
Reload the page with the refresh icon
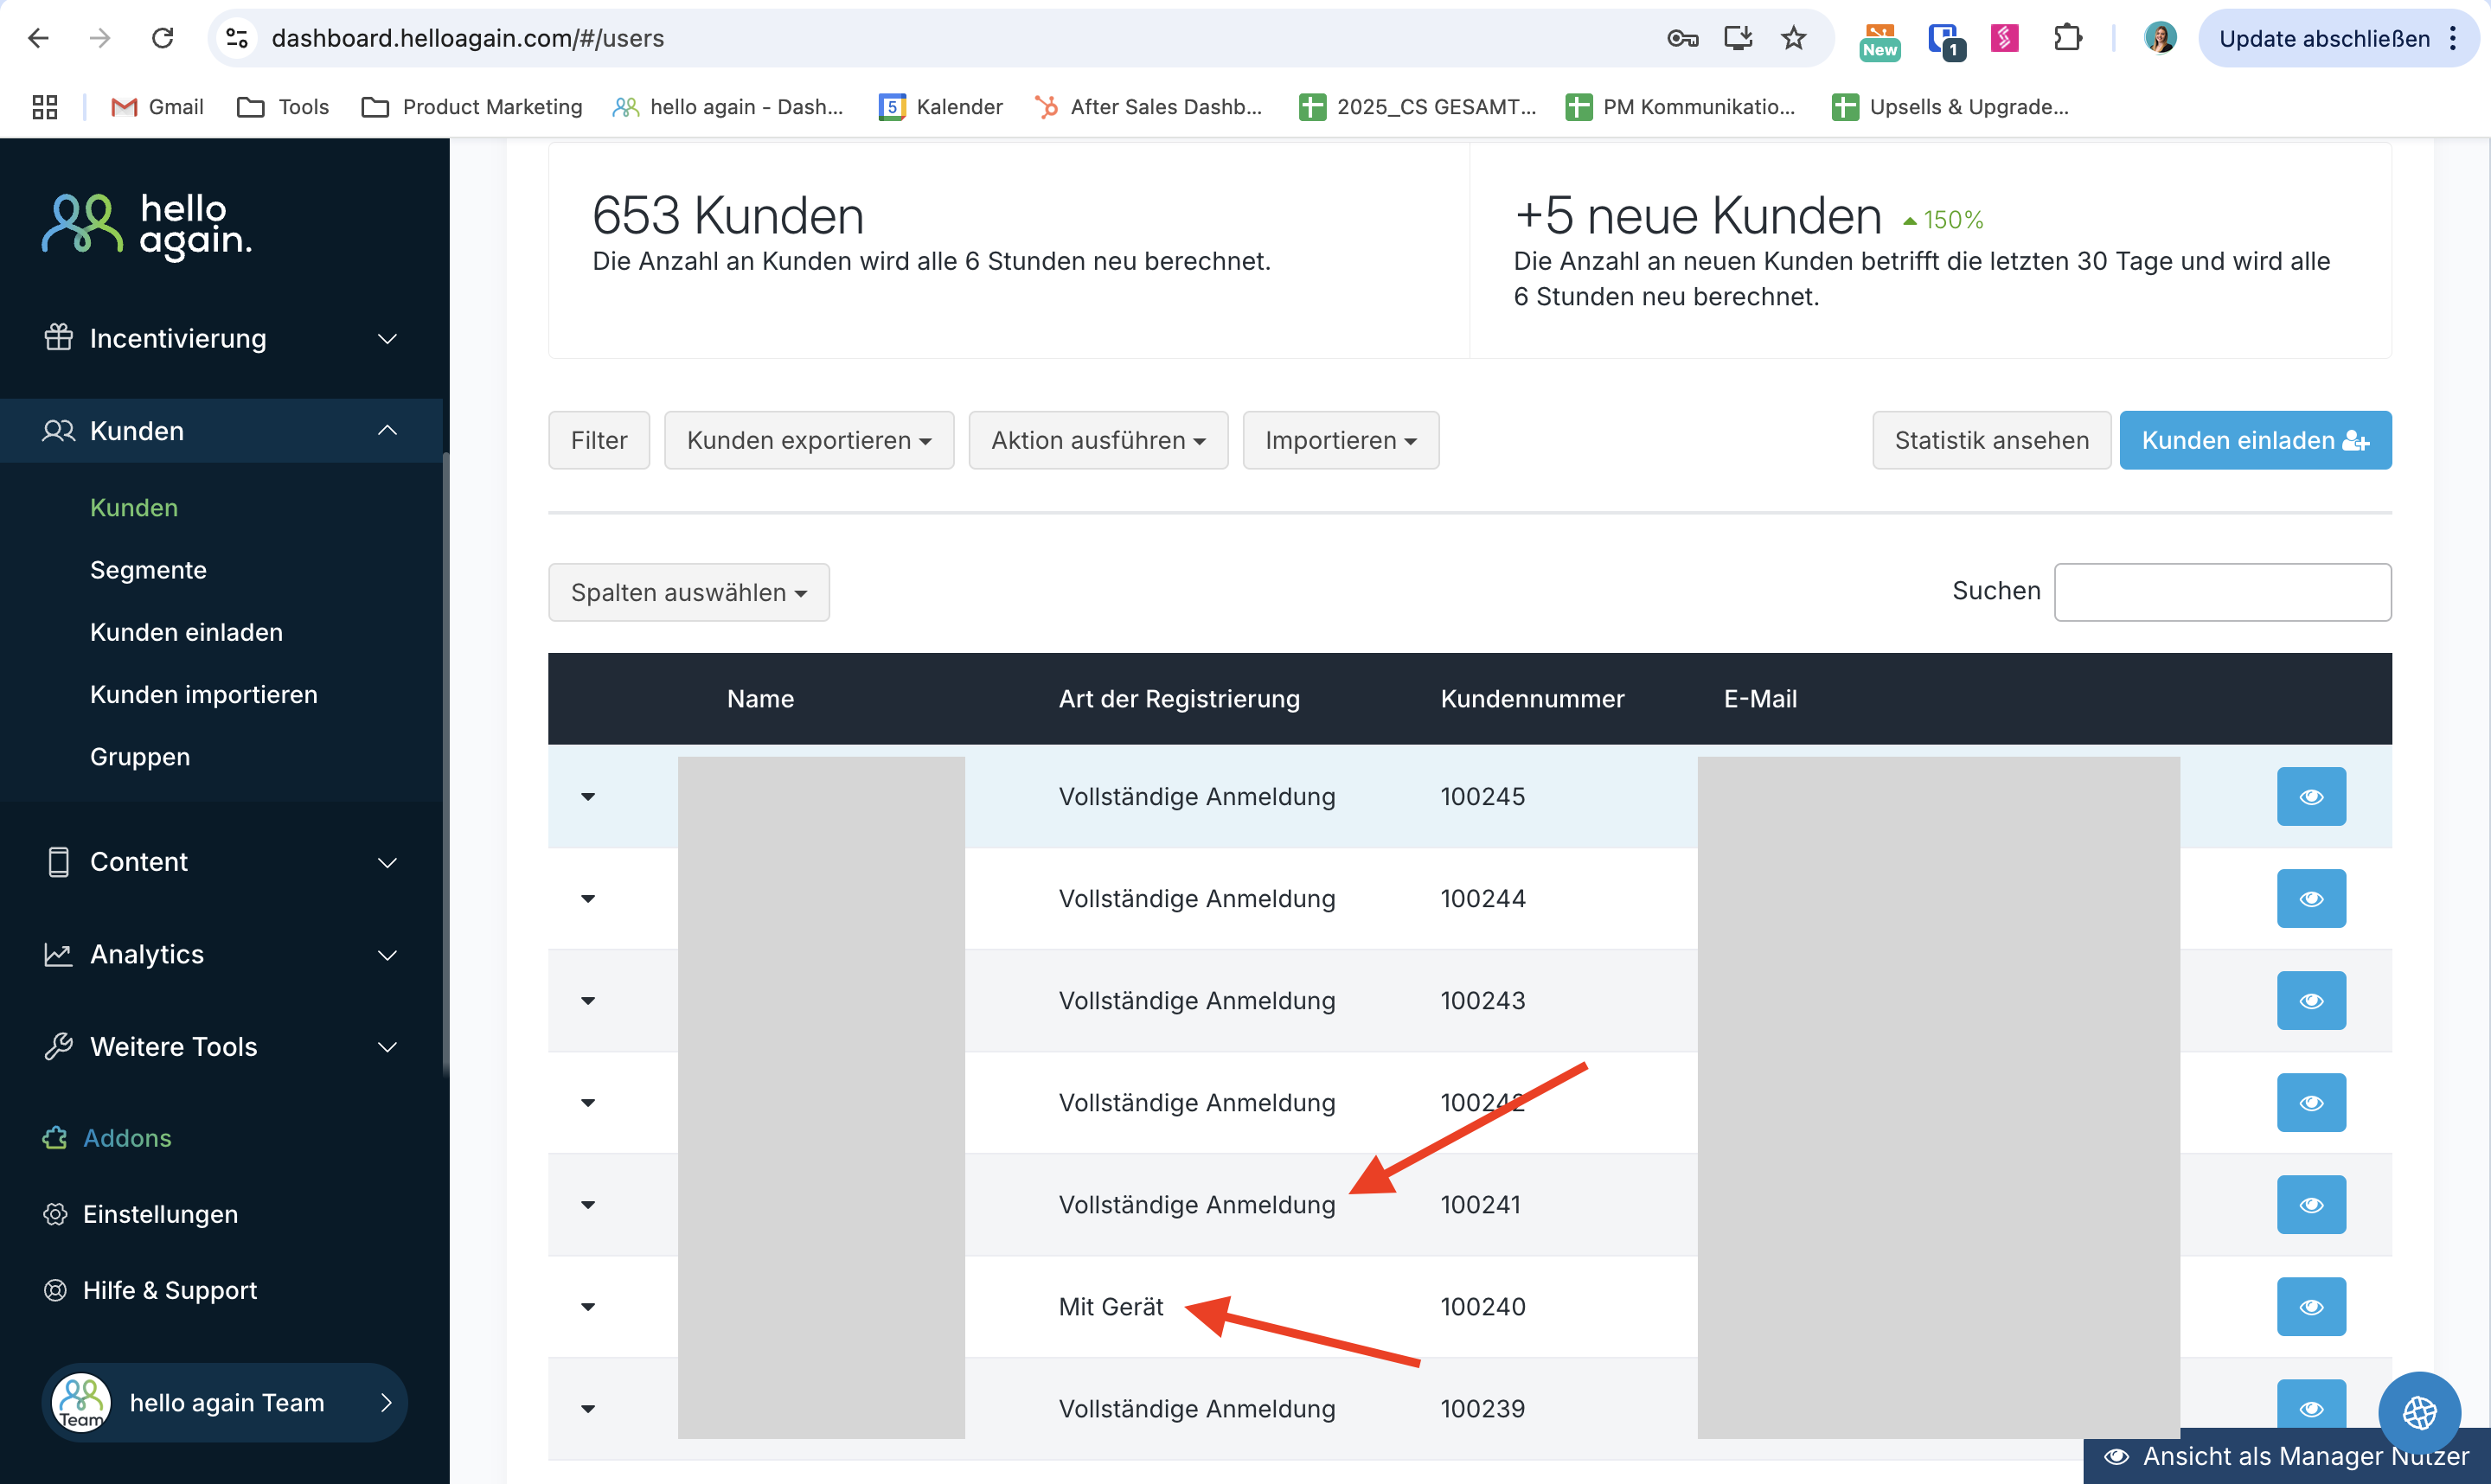click(x=162, y=38)
